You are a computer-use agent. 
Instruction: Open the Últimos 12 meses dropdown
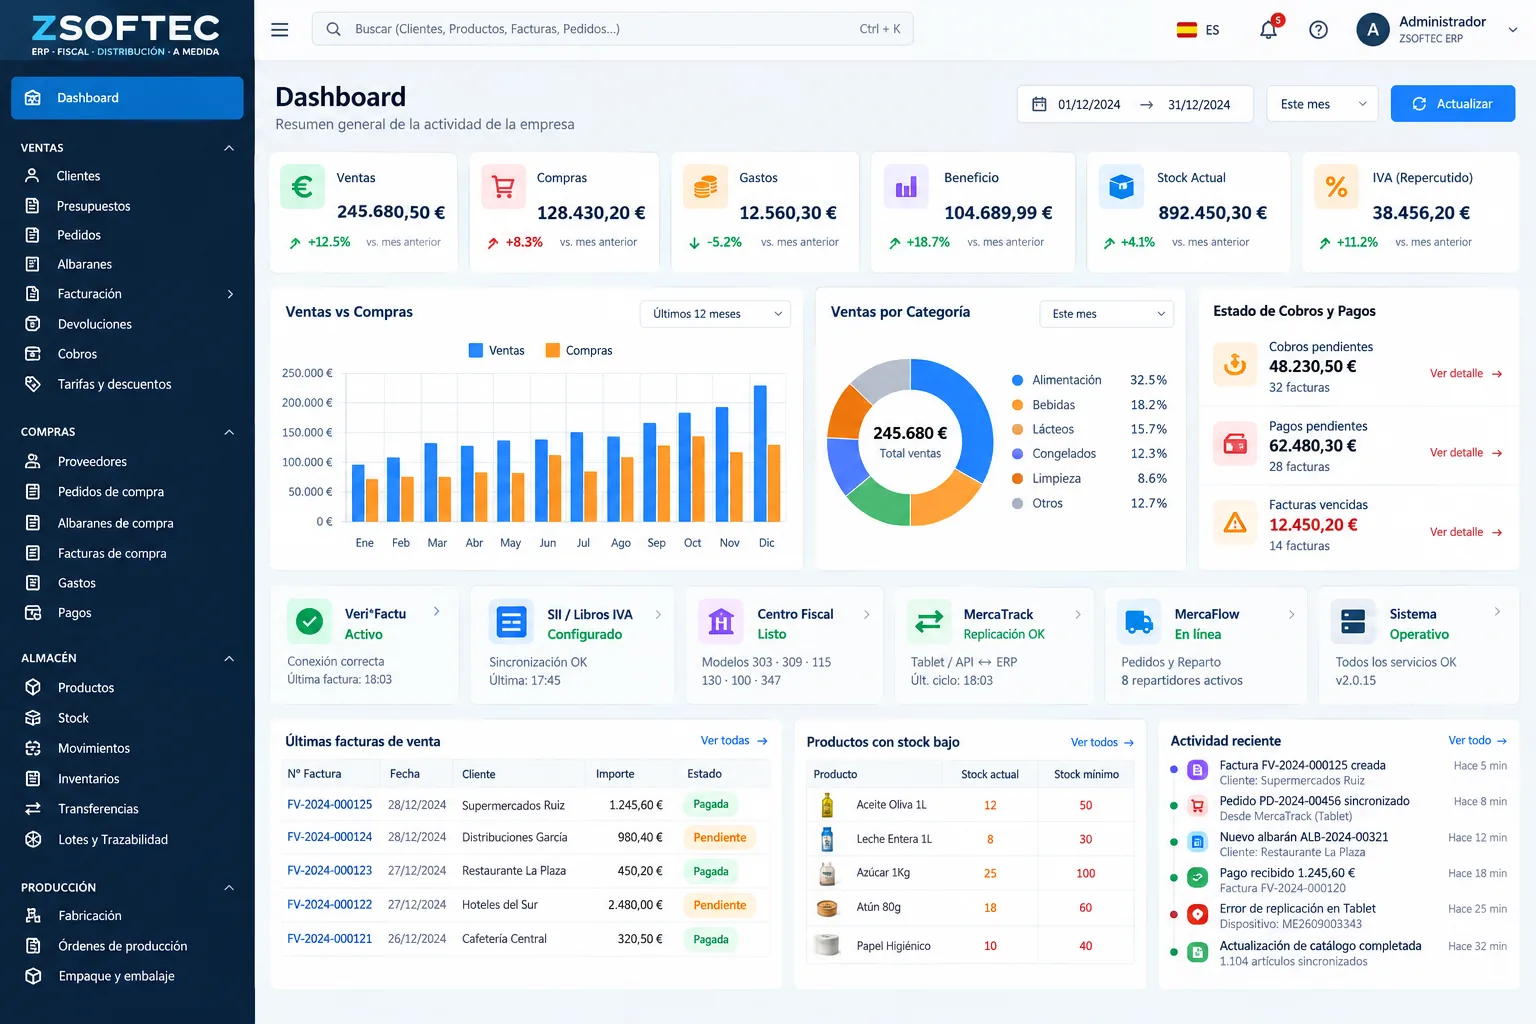tap(715, 314)
